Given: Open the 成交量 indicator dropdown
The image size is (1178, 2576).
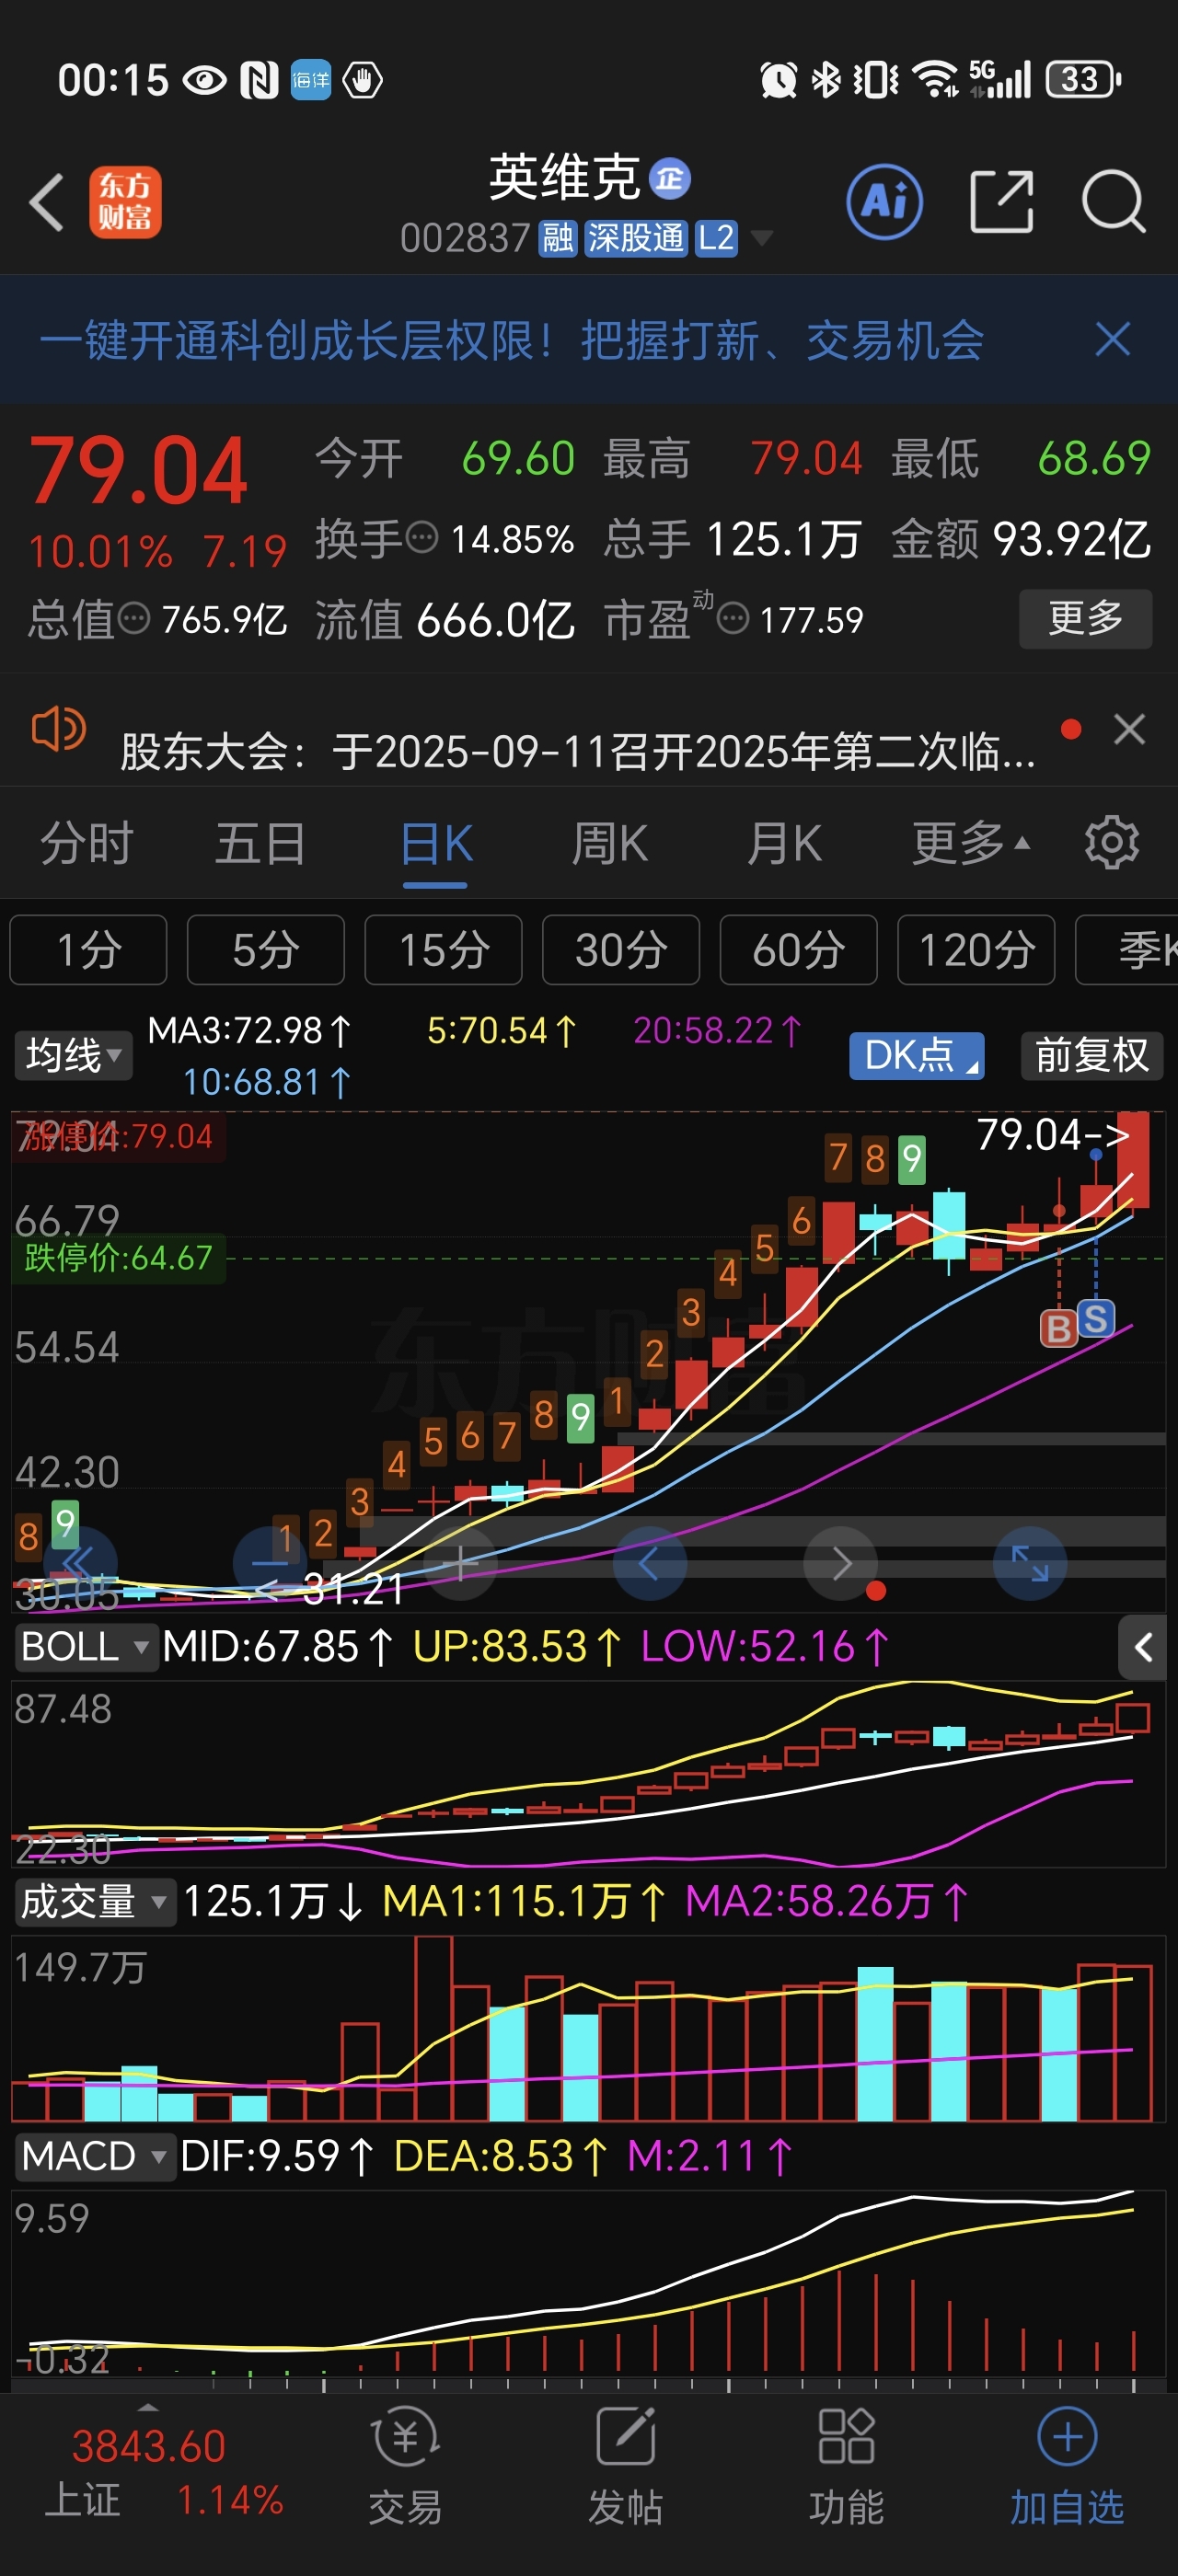Looking at the screenshot, I should [95, 1901].
